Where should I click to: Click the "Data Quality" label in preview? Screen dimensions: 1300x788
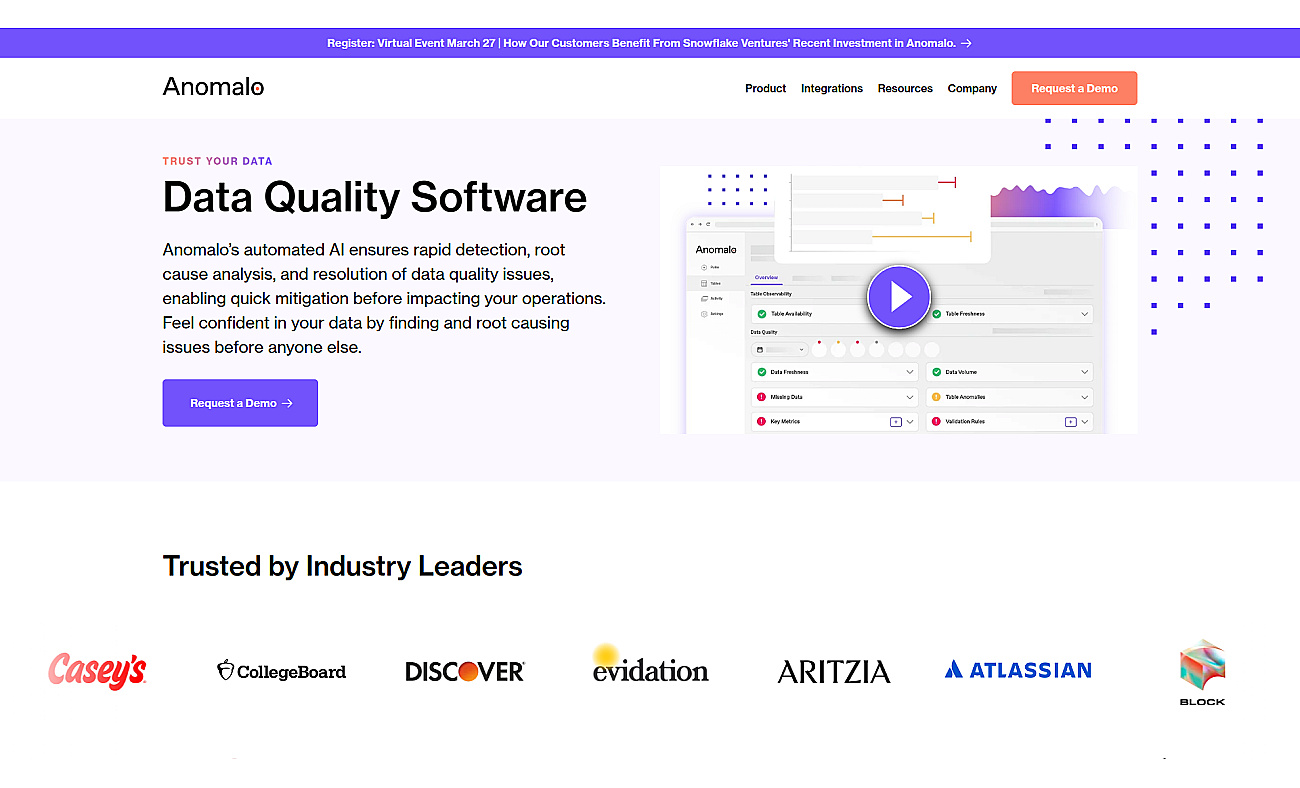764,332
